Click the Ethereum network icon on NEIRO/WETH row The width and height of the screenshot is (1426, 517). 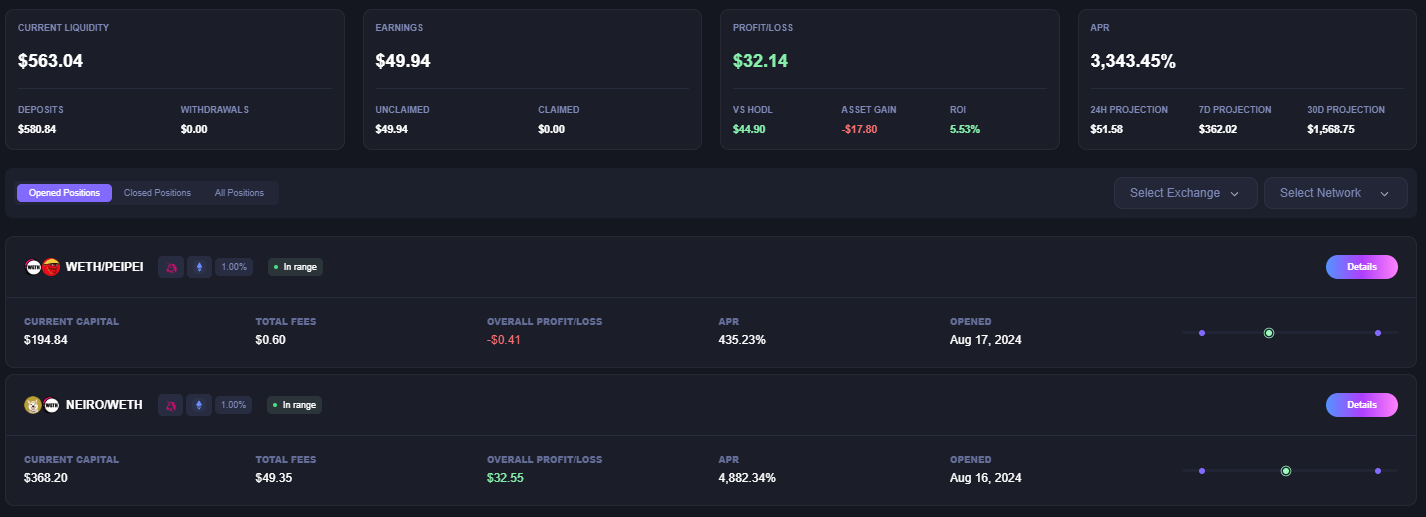(x=198, y=405)
